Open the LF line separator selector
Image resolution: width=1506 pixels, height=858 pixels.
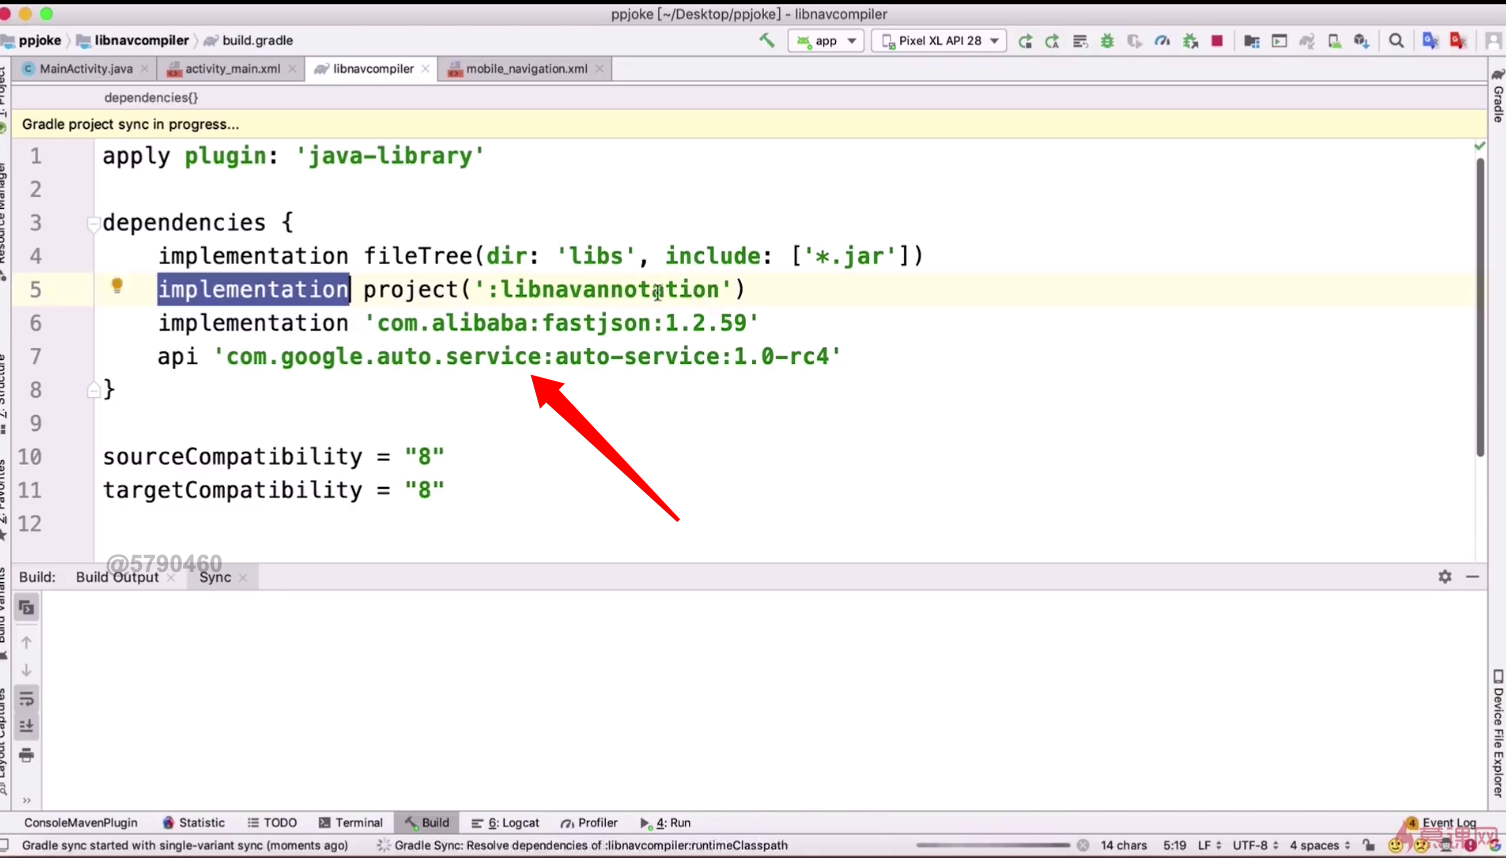click(x=1209, y=846)
